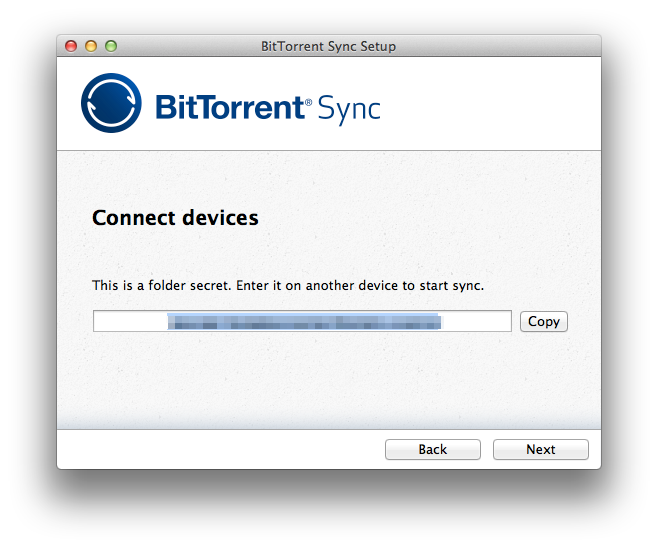Click the BitTorrent wordmark in the header
The width and height of the screenshot is (658, 548).
(x=230, y=107)
